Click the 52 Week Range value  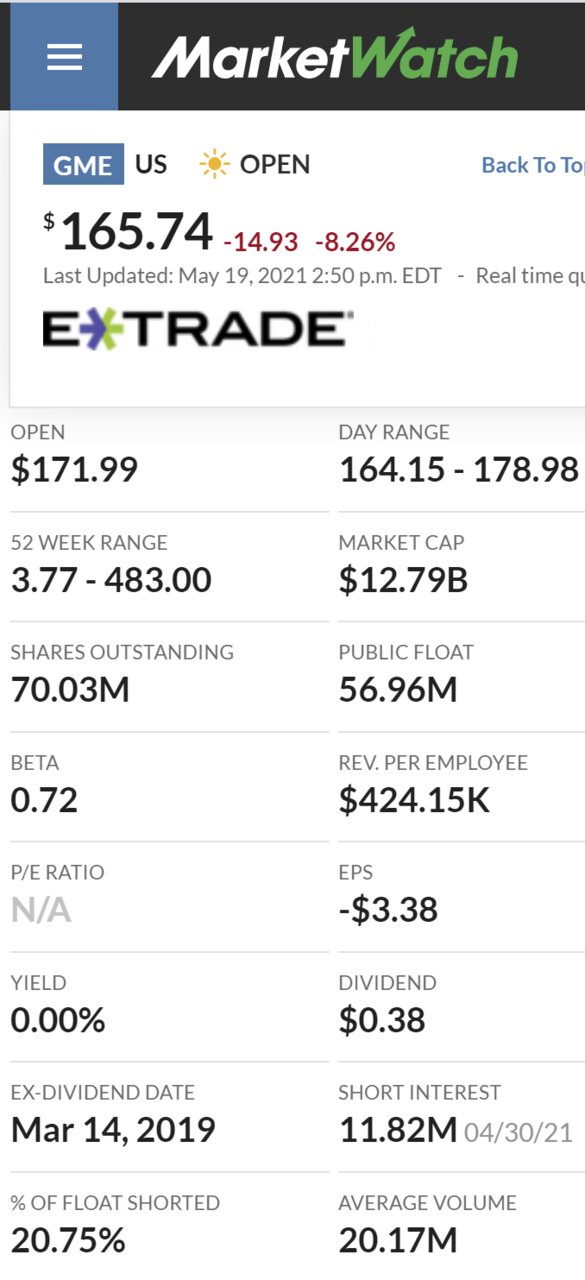pos(111,579)
